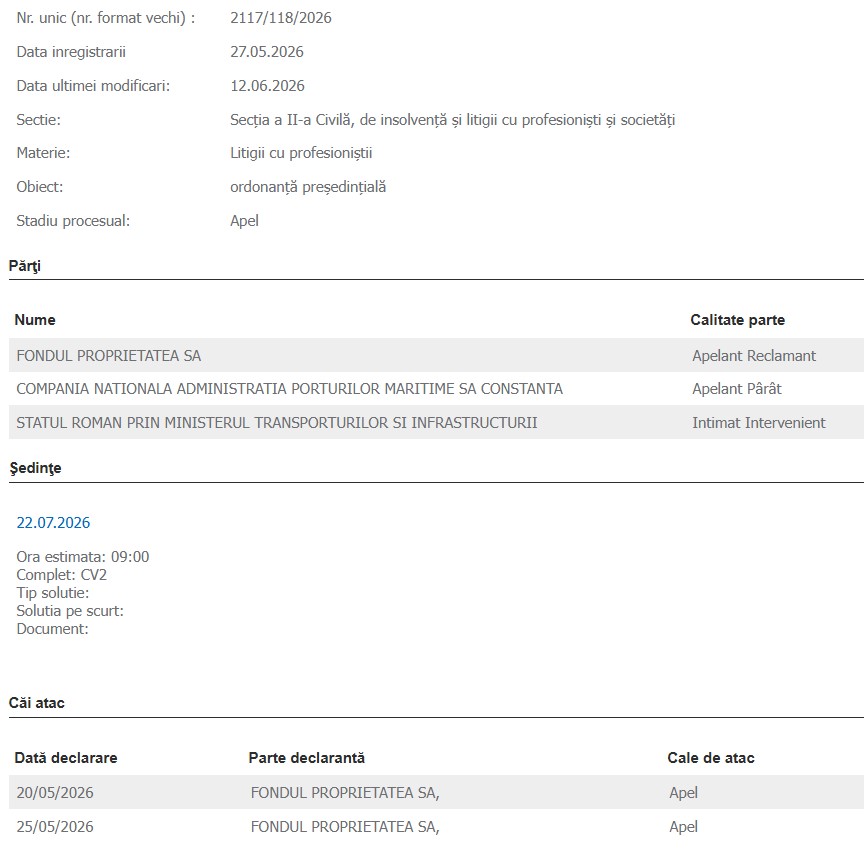Click the registration date 27.05.2026
This screenshot has width=867, height=850.
pos(267,51)
